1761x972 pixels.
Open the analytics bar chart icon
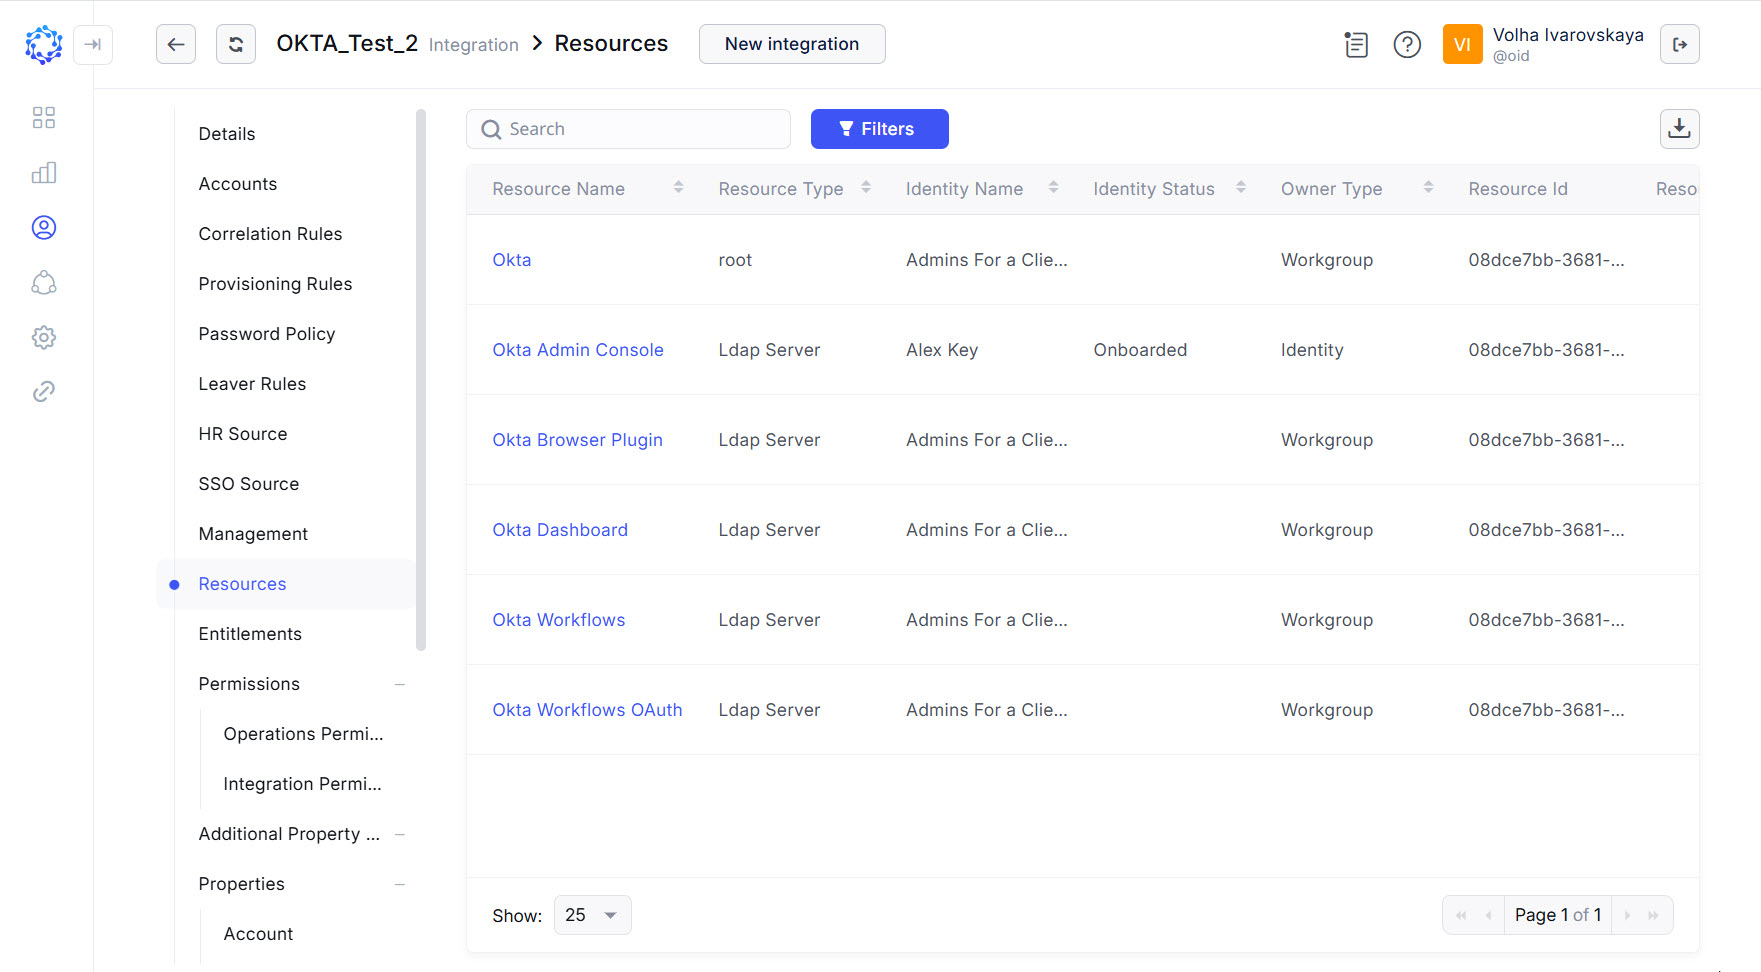pos(44,173)
